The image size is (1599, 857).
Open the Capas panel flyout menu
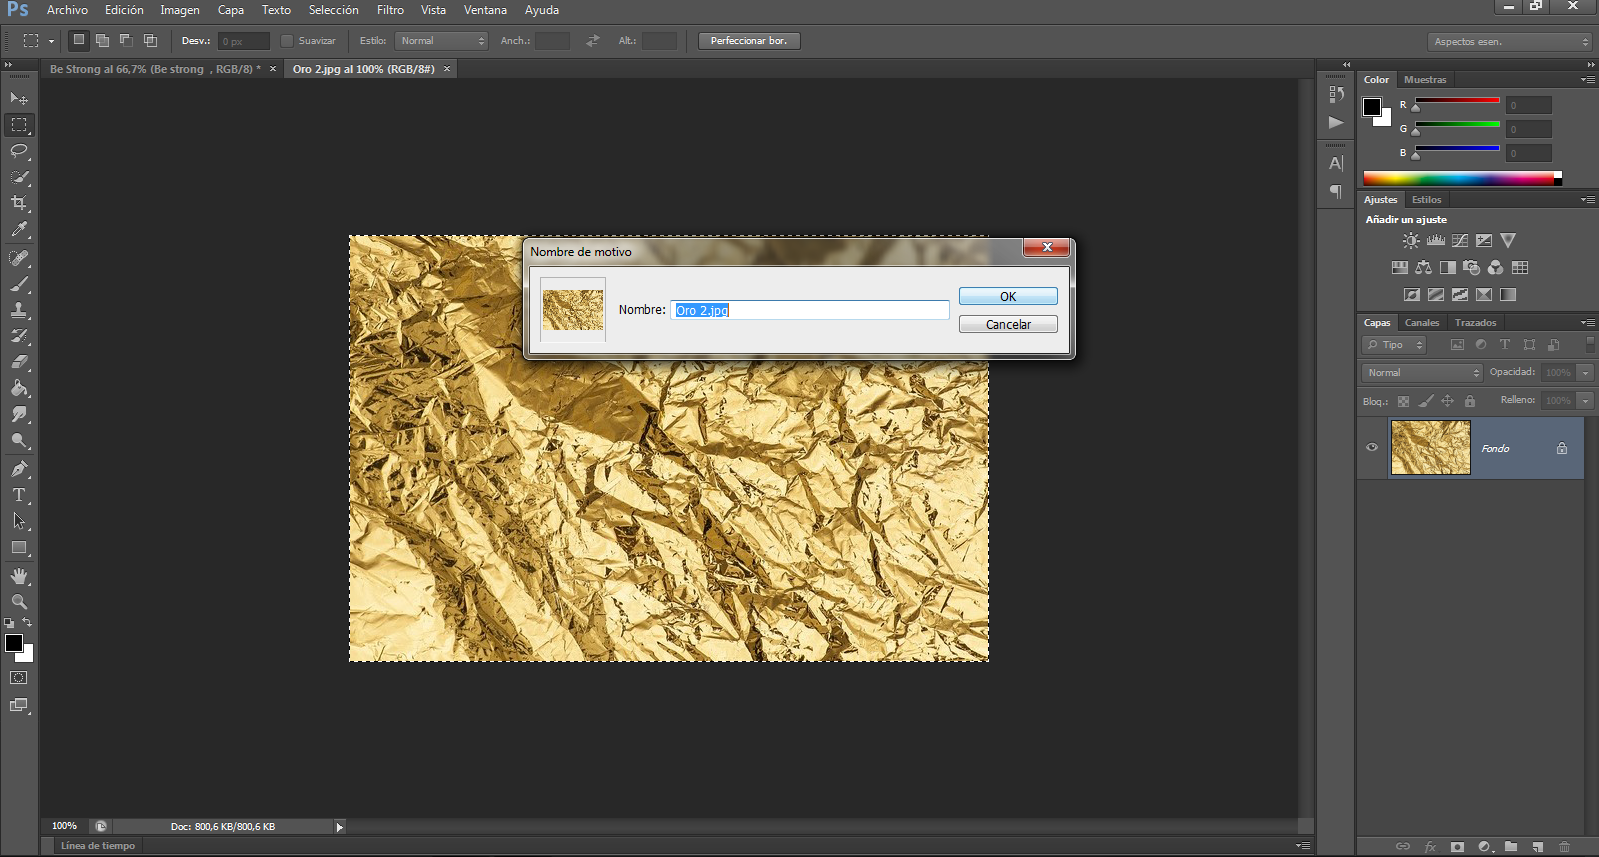(1587, 322)
